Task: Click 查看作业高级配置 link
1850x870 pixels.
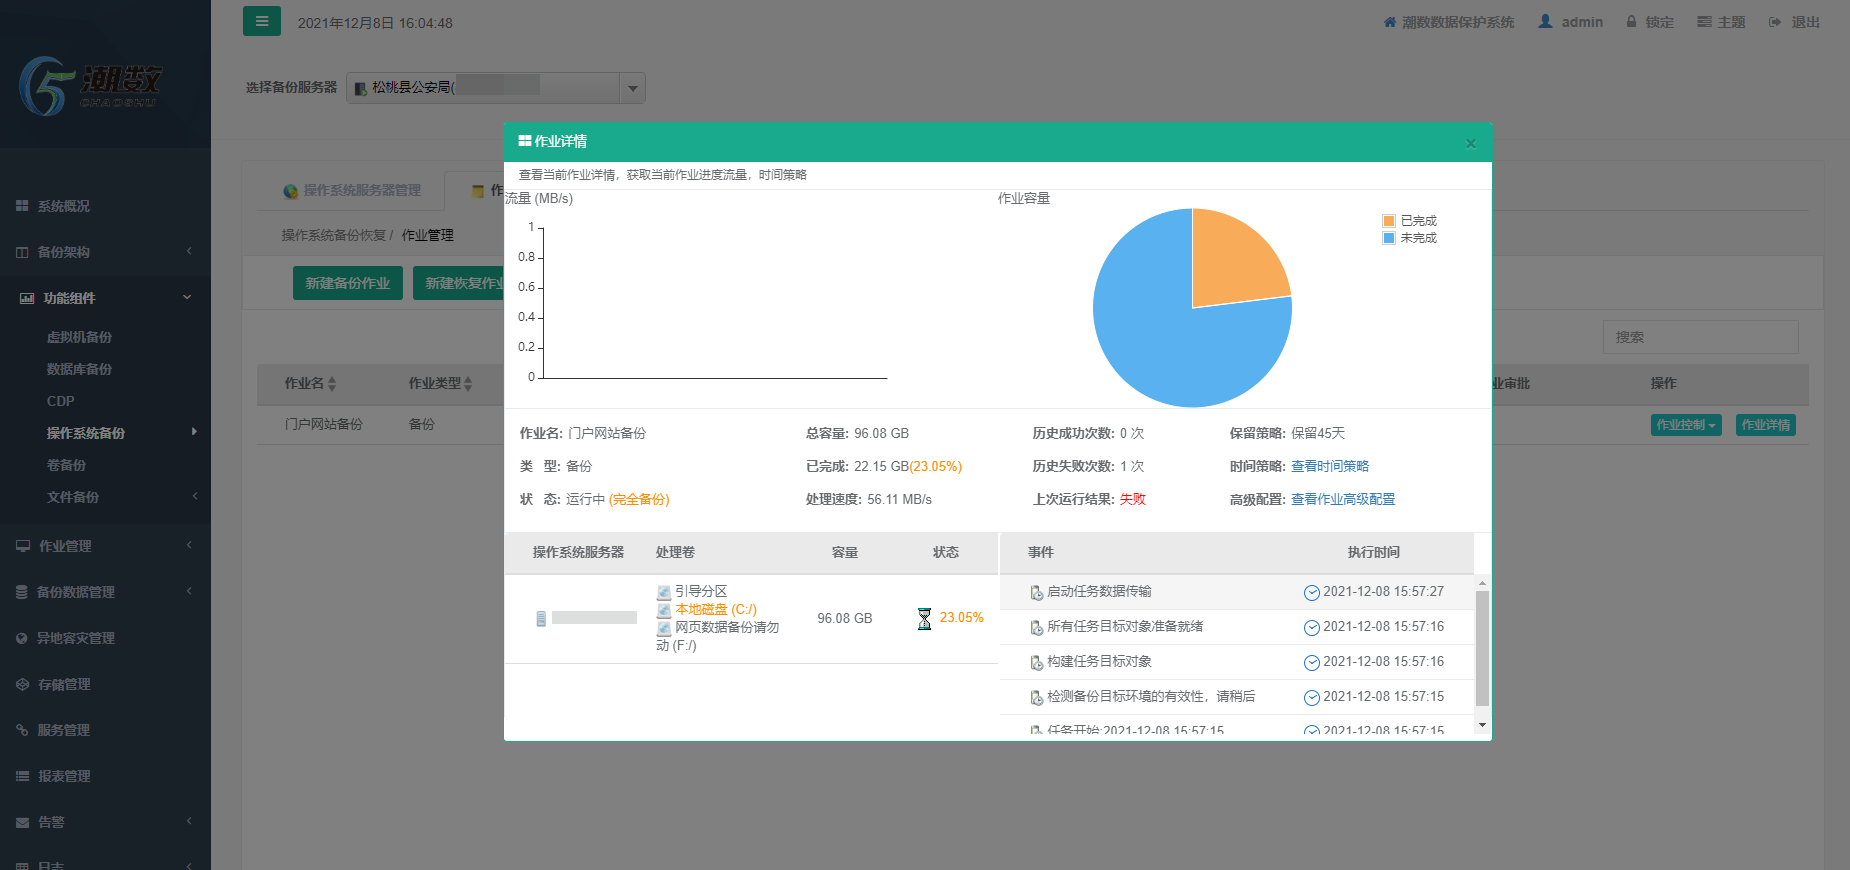Action: click(x=1342, y=499)
